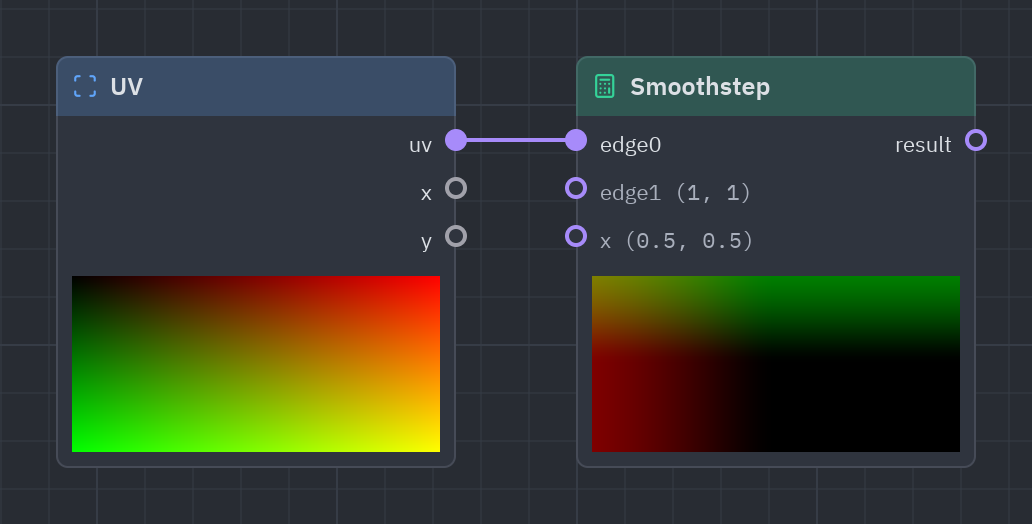This screenshot has width=1032, height=524.
Task: Click the uv output label
Action: [421, 145]
